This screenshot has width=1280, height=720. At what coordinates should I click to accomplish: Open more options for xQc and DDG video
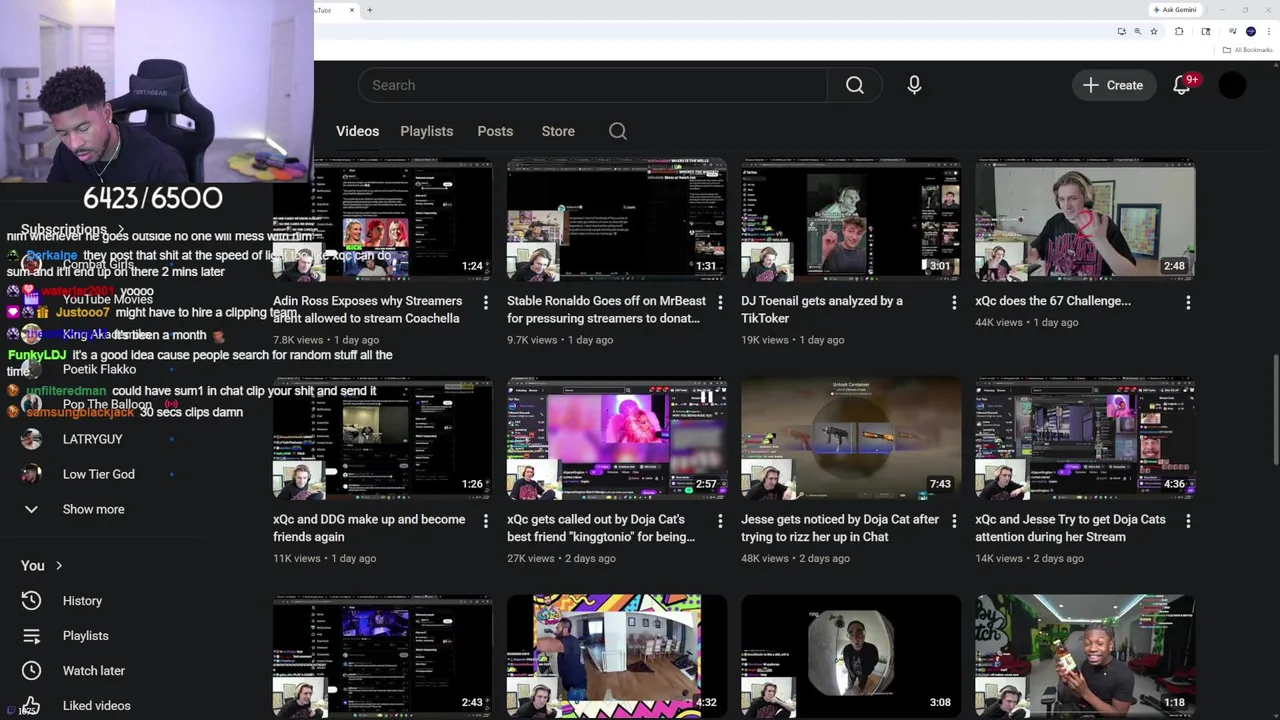tap(485, 520)
